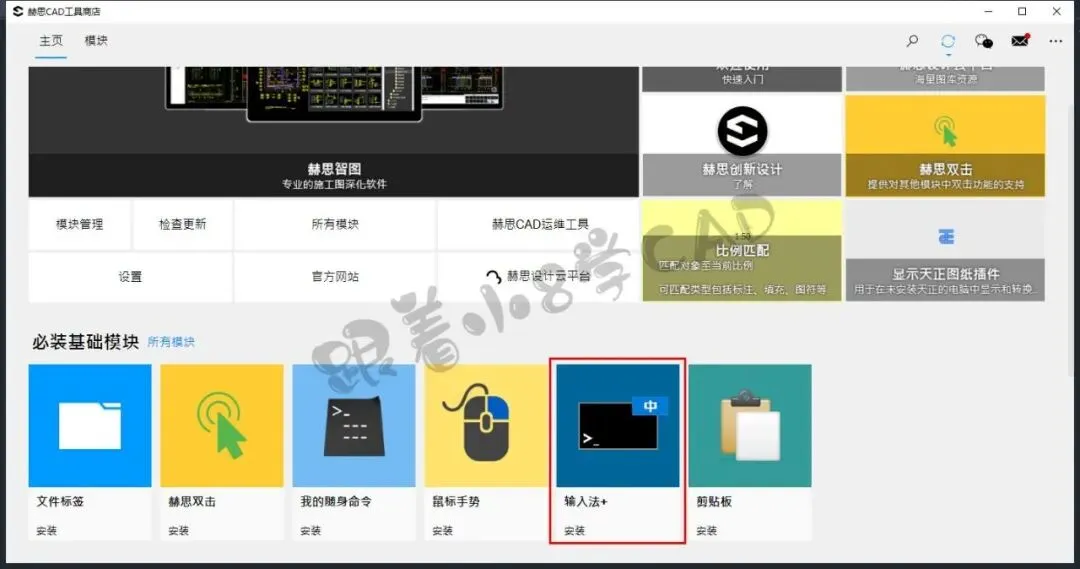1080x569 pixels.
Task: Click the 我的随身命令 script icon
Action: point(354,426)
